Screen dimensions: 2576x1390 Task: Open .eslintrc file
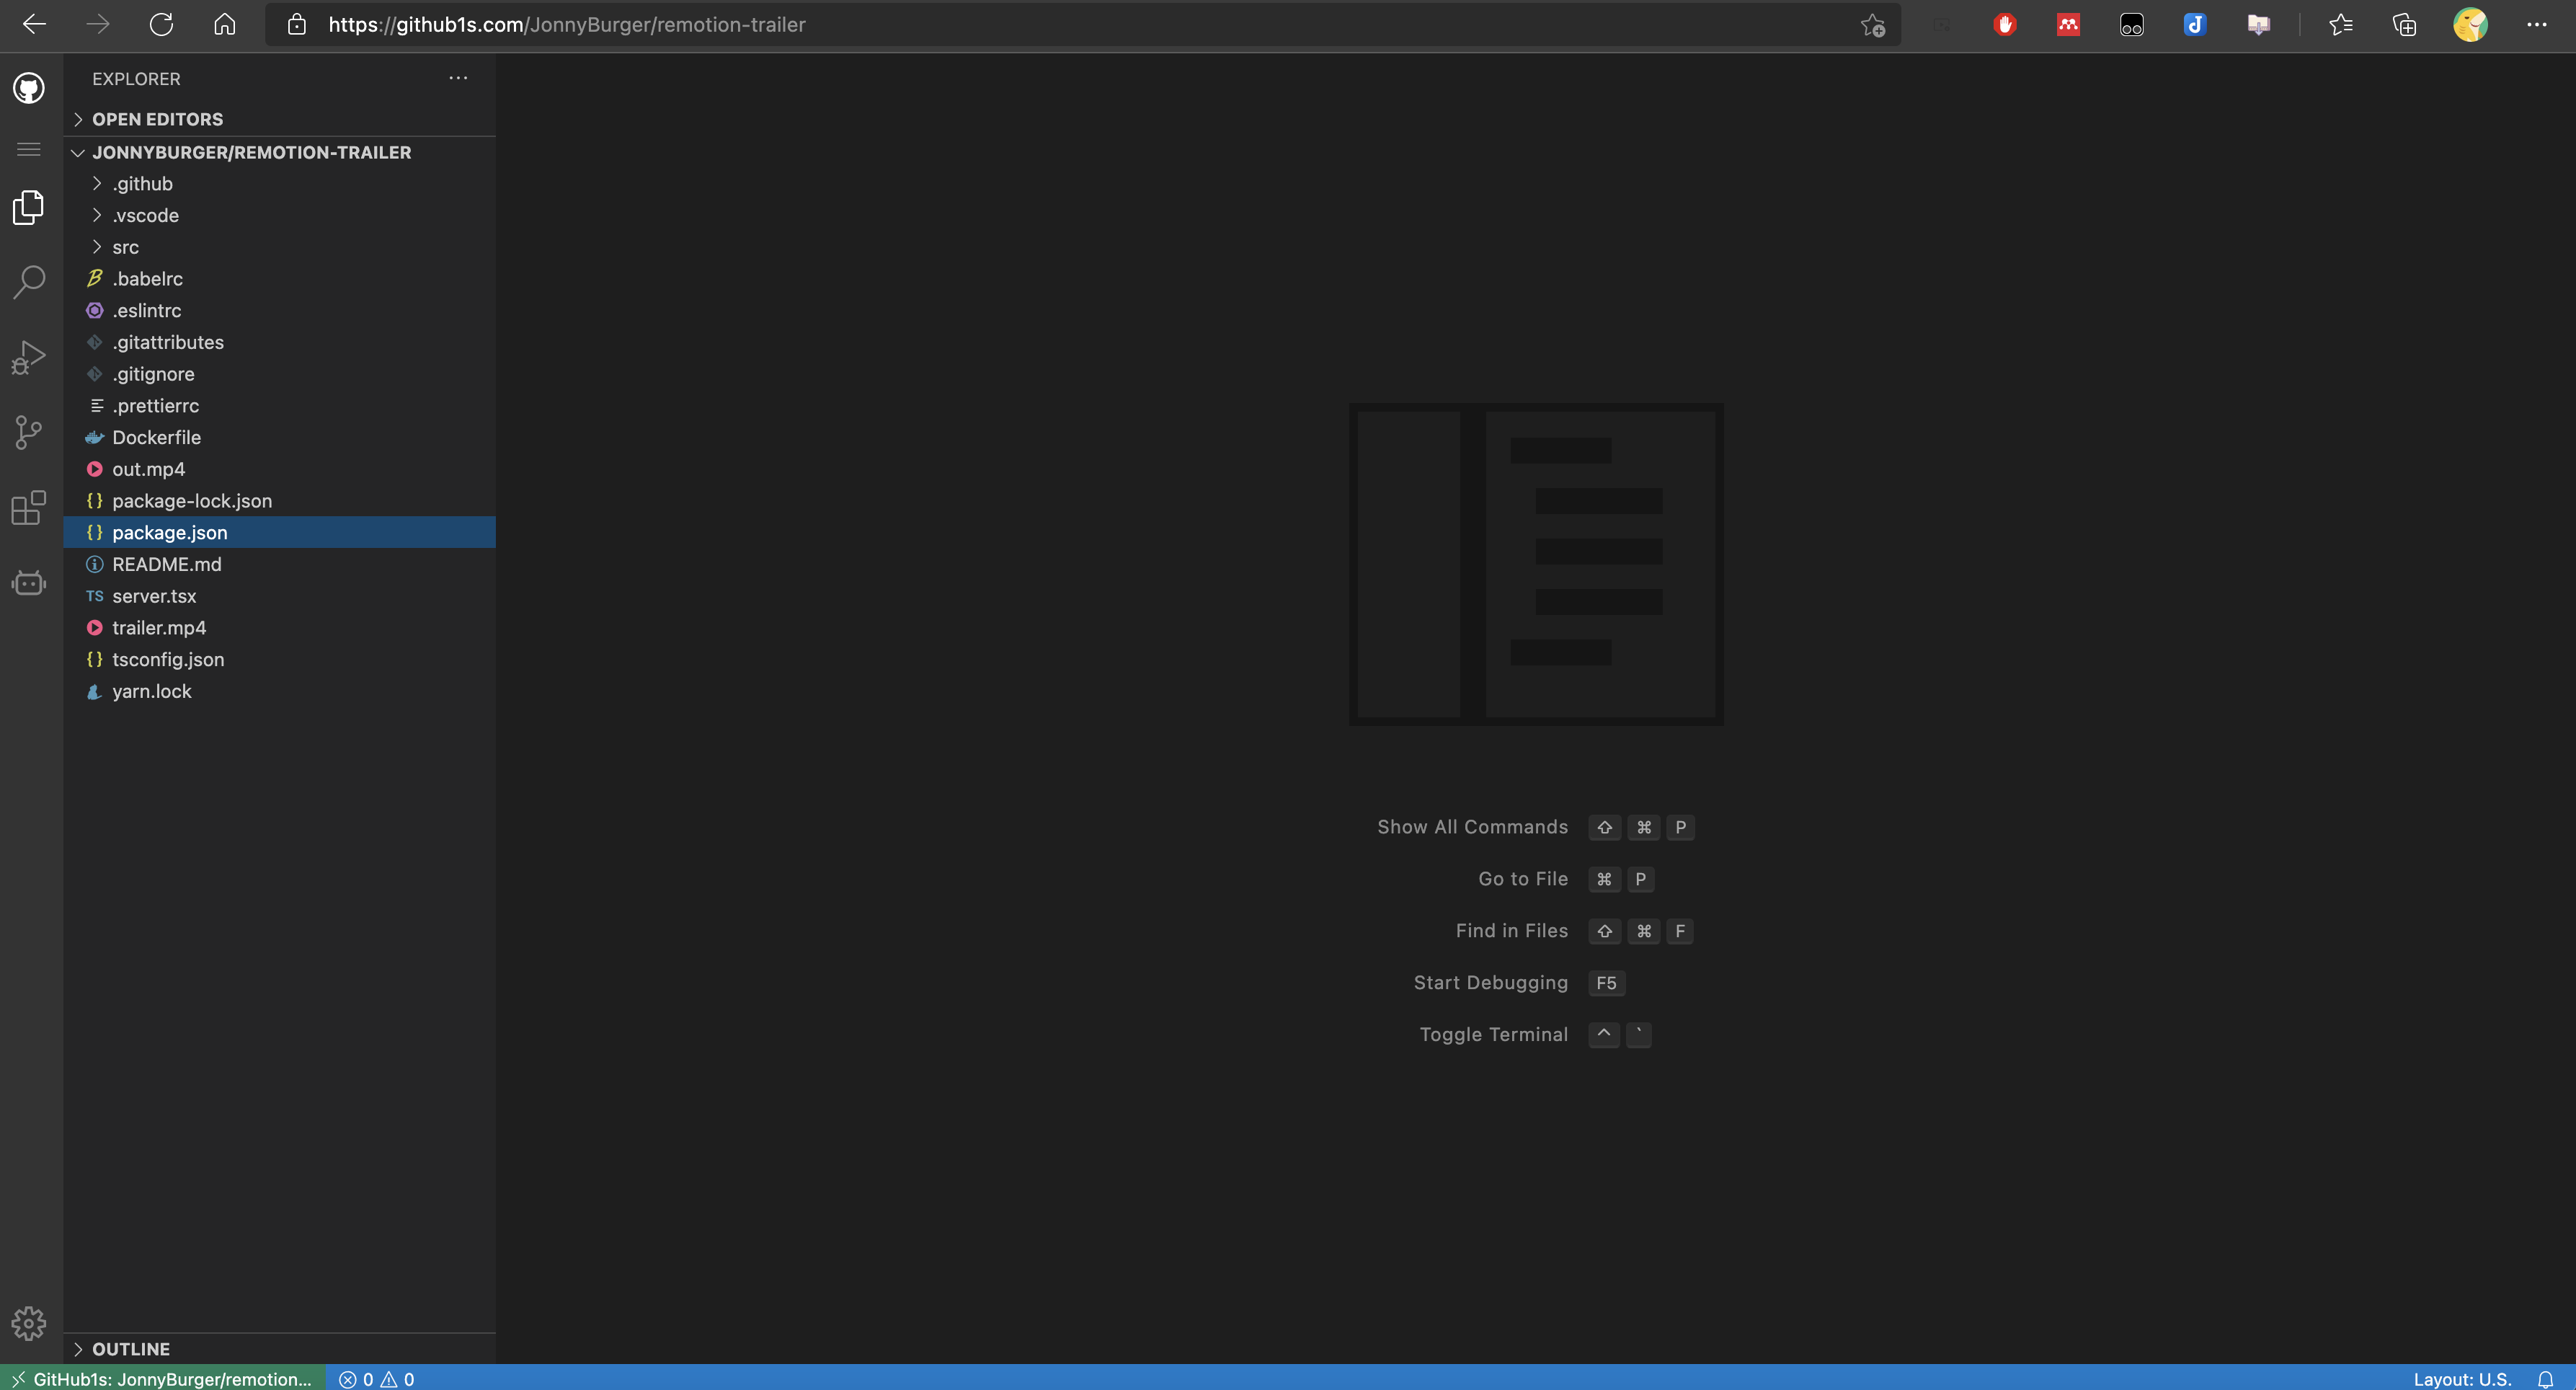280,311
